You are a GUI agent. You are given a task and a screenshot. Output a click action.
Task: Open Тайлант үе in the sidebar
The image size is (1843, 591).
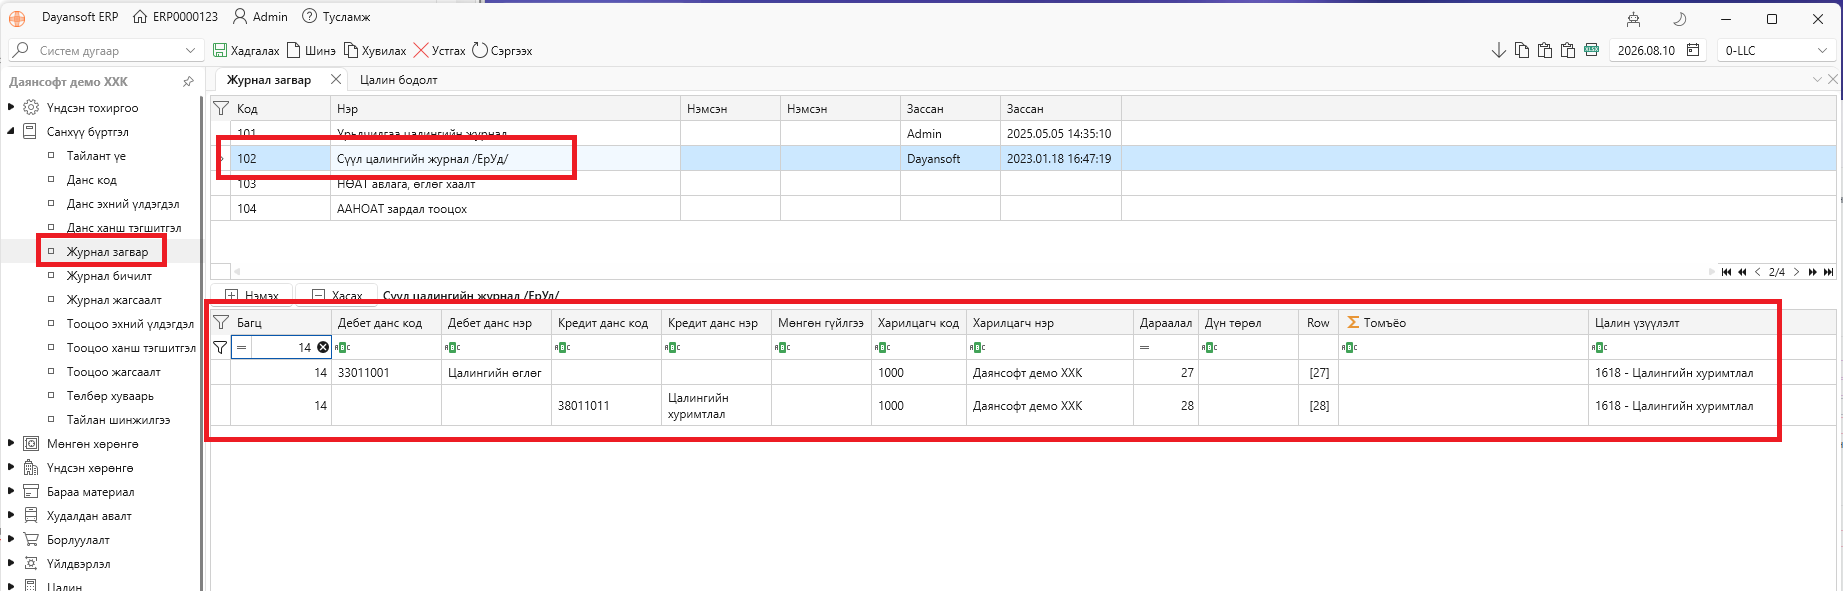pyautogui.click(x=96, y=156)
